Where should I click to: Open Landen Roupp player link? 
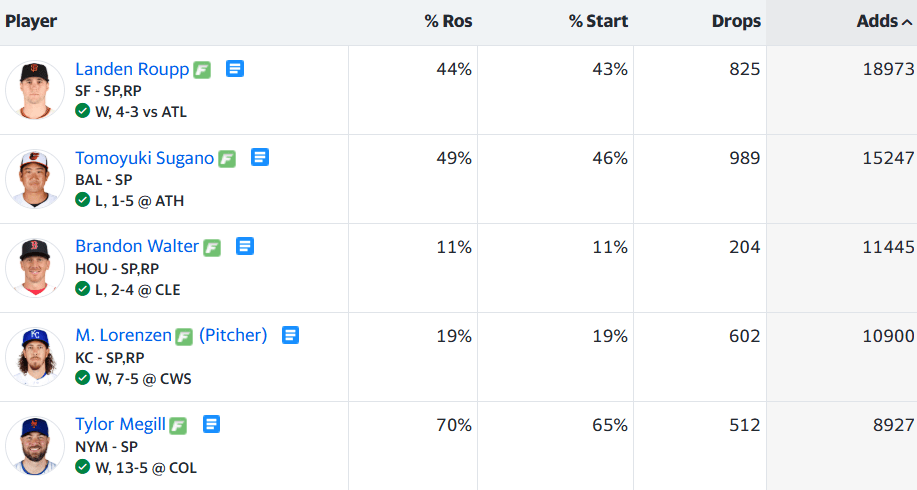132,69
